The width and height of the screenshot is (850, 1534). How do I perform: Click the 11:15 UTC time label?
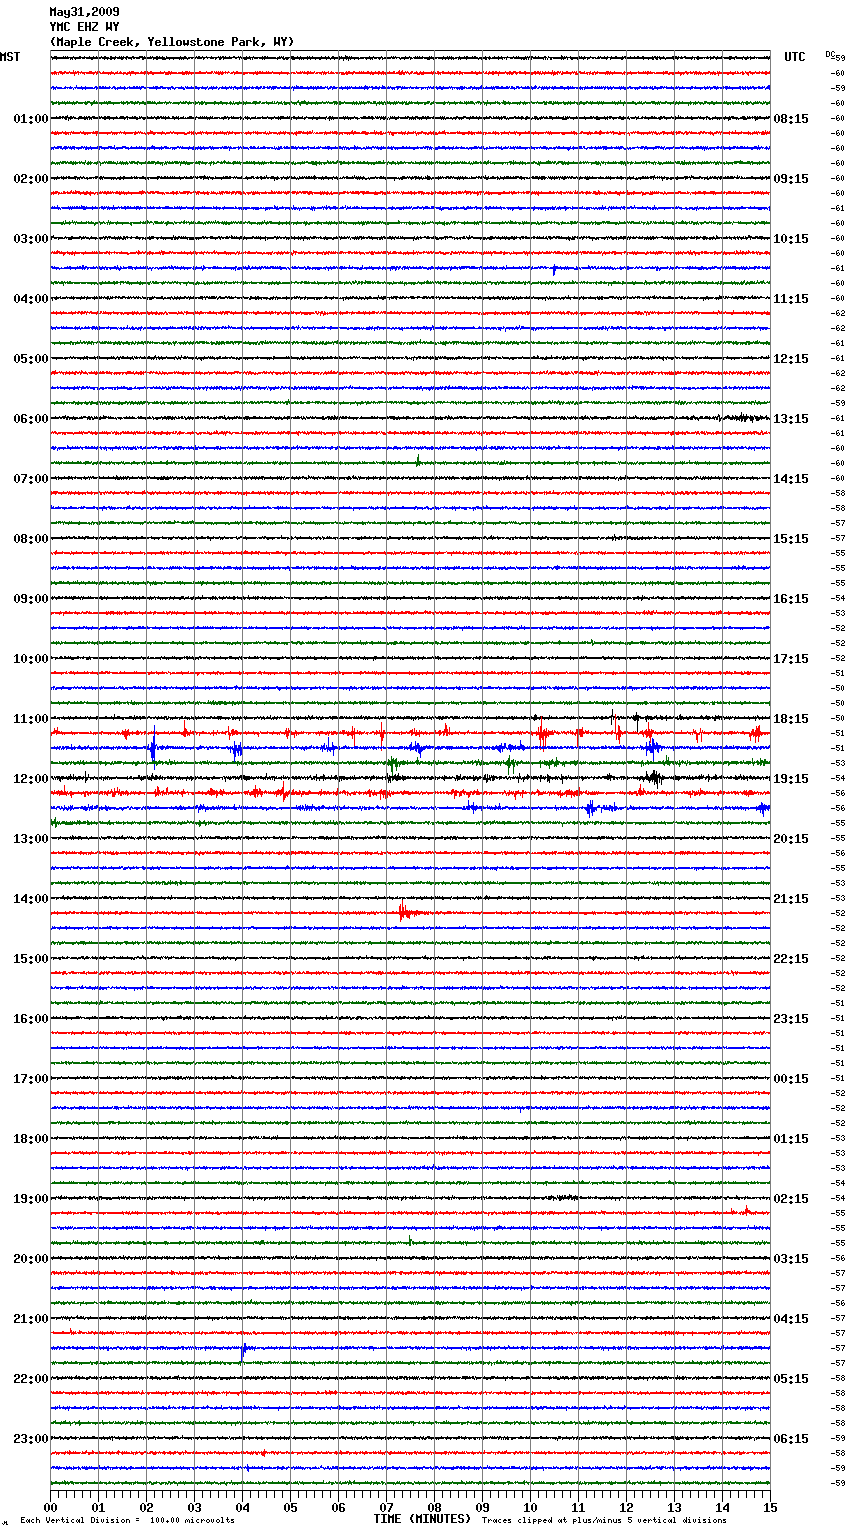[791, 299]
